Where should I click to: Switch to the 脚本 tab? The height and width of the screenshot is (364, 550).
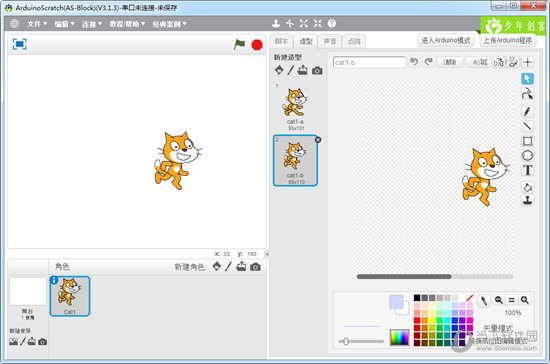[x=281, y=41]
